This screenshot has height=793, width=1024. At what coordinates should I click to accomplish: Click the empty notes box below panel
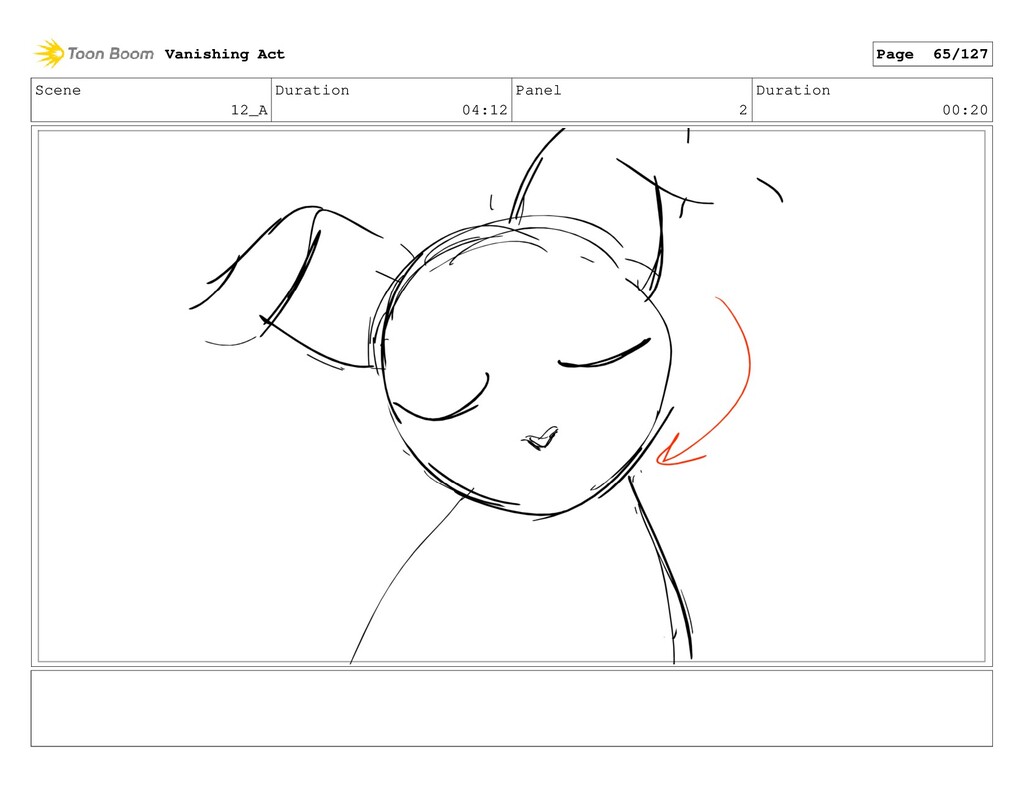(x=511, y=708)
